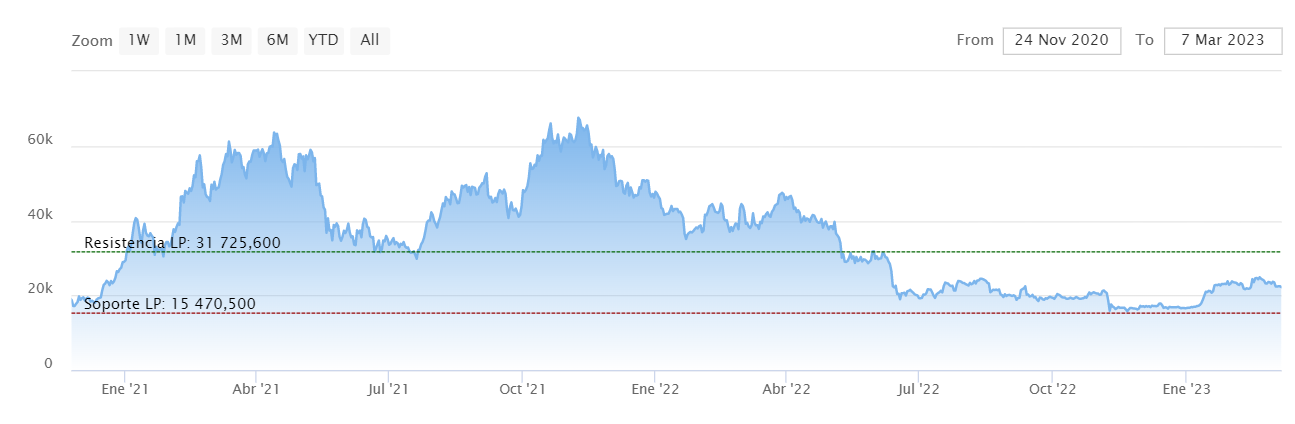This screenshot has width=1295, height=424.
Task: Click the Jul '21 axis label
Action: [x=387, y=388]
